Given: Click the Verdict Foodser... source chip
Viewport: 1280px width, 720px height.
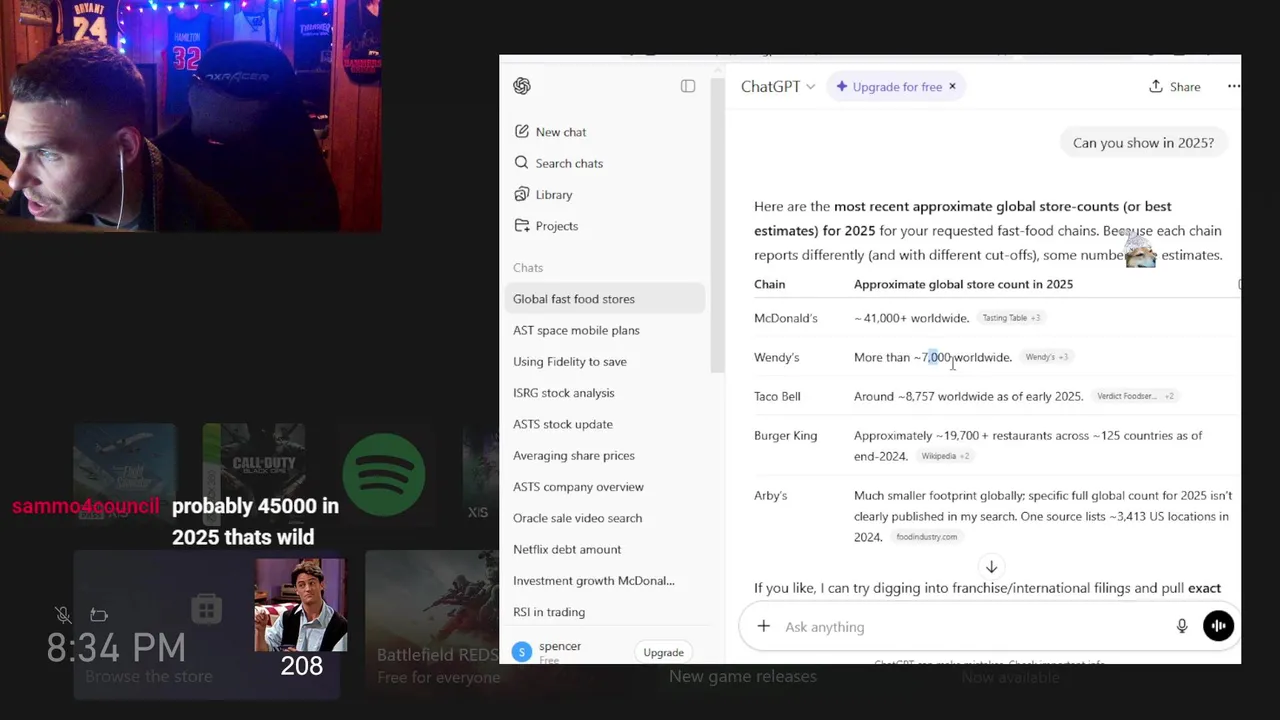Looking at the screenshot, I should click(1135, 396).
